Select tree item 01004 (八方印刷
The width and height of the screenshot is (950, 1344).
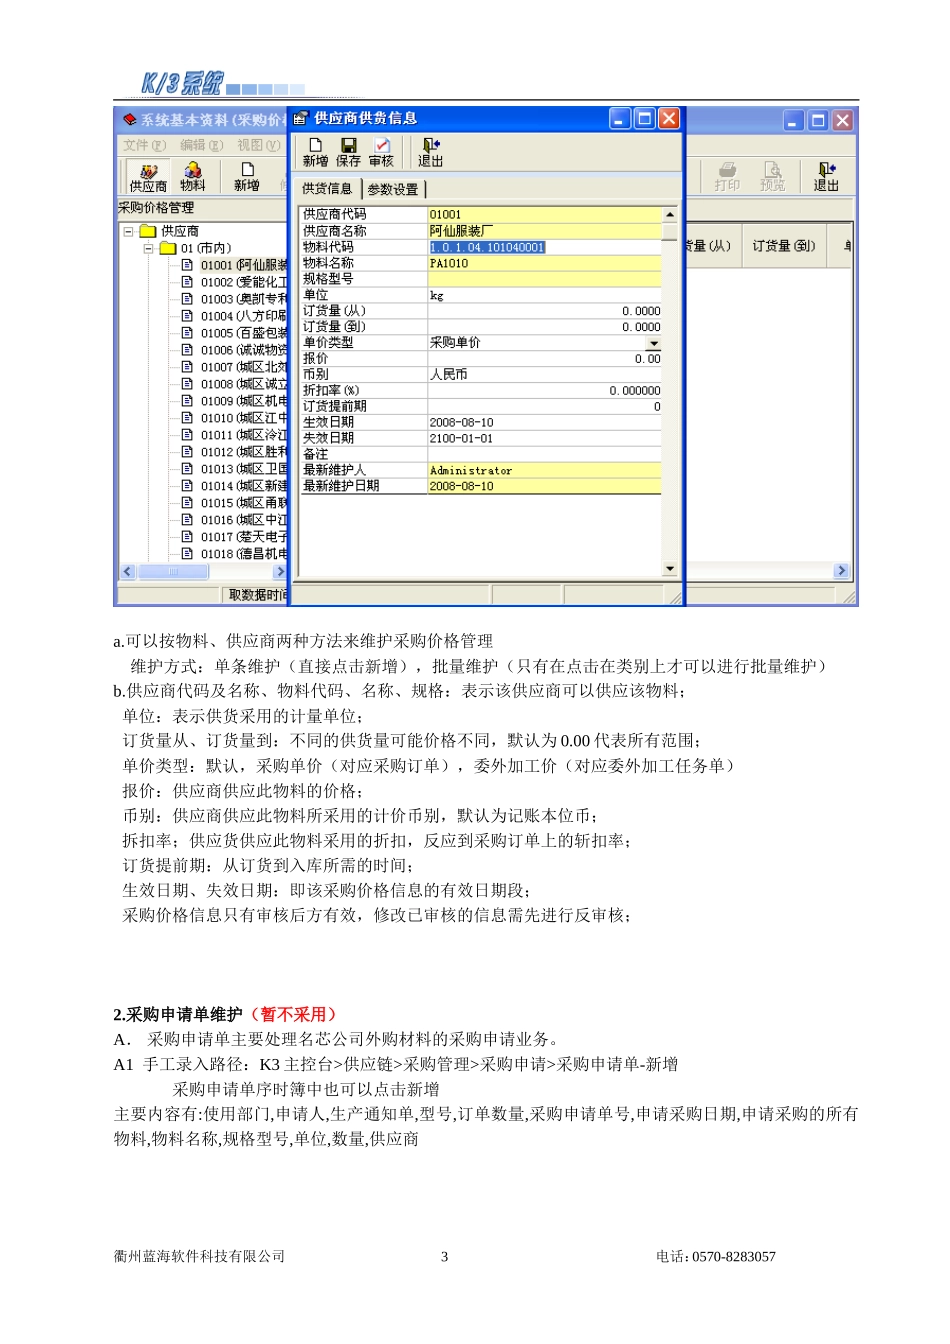[244, 316]
